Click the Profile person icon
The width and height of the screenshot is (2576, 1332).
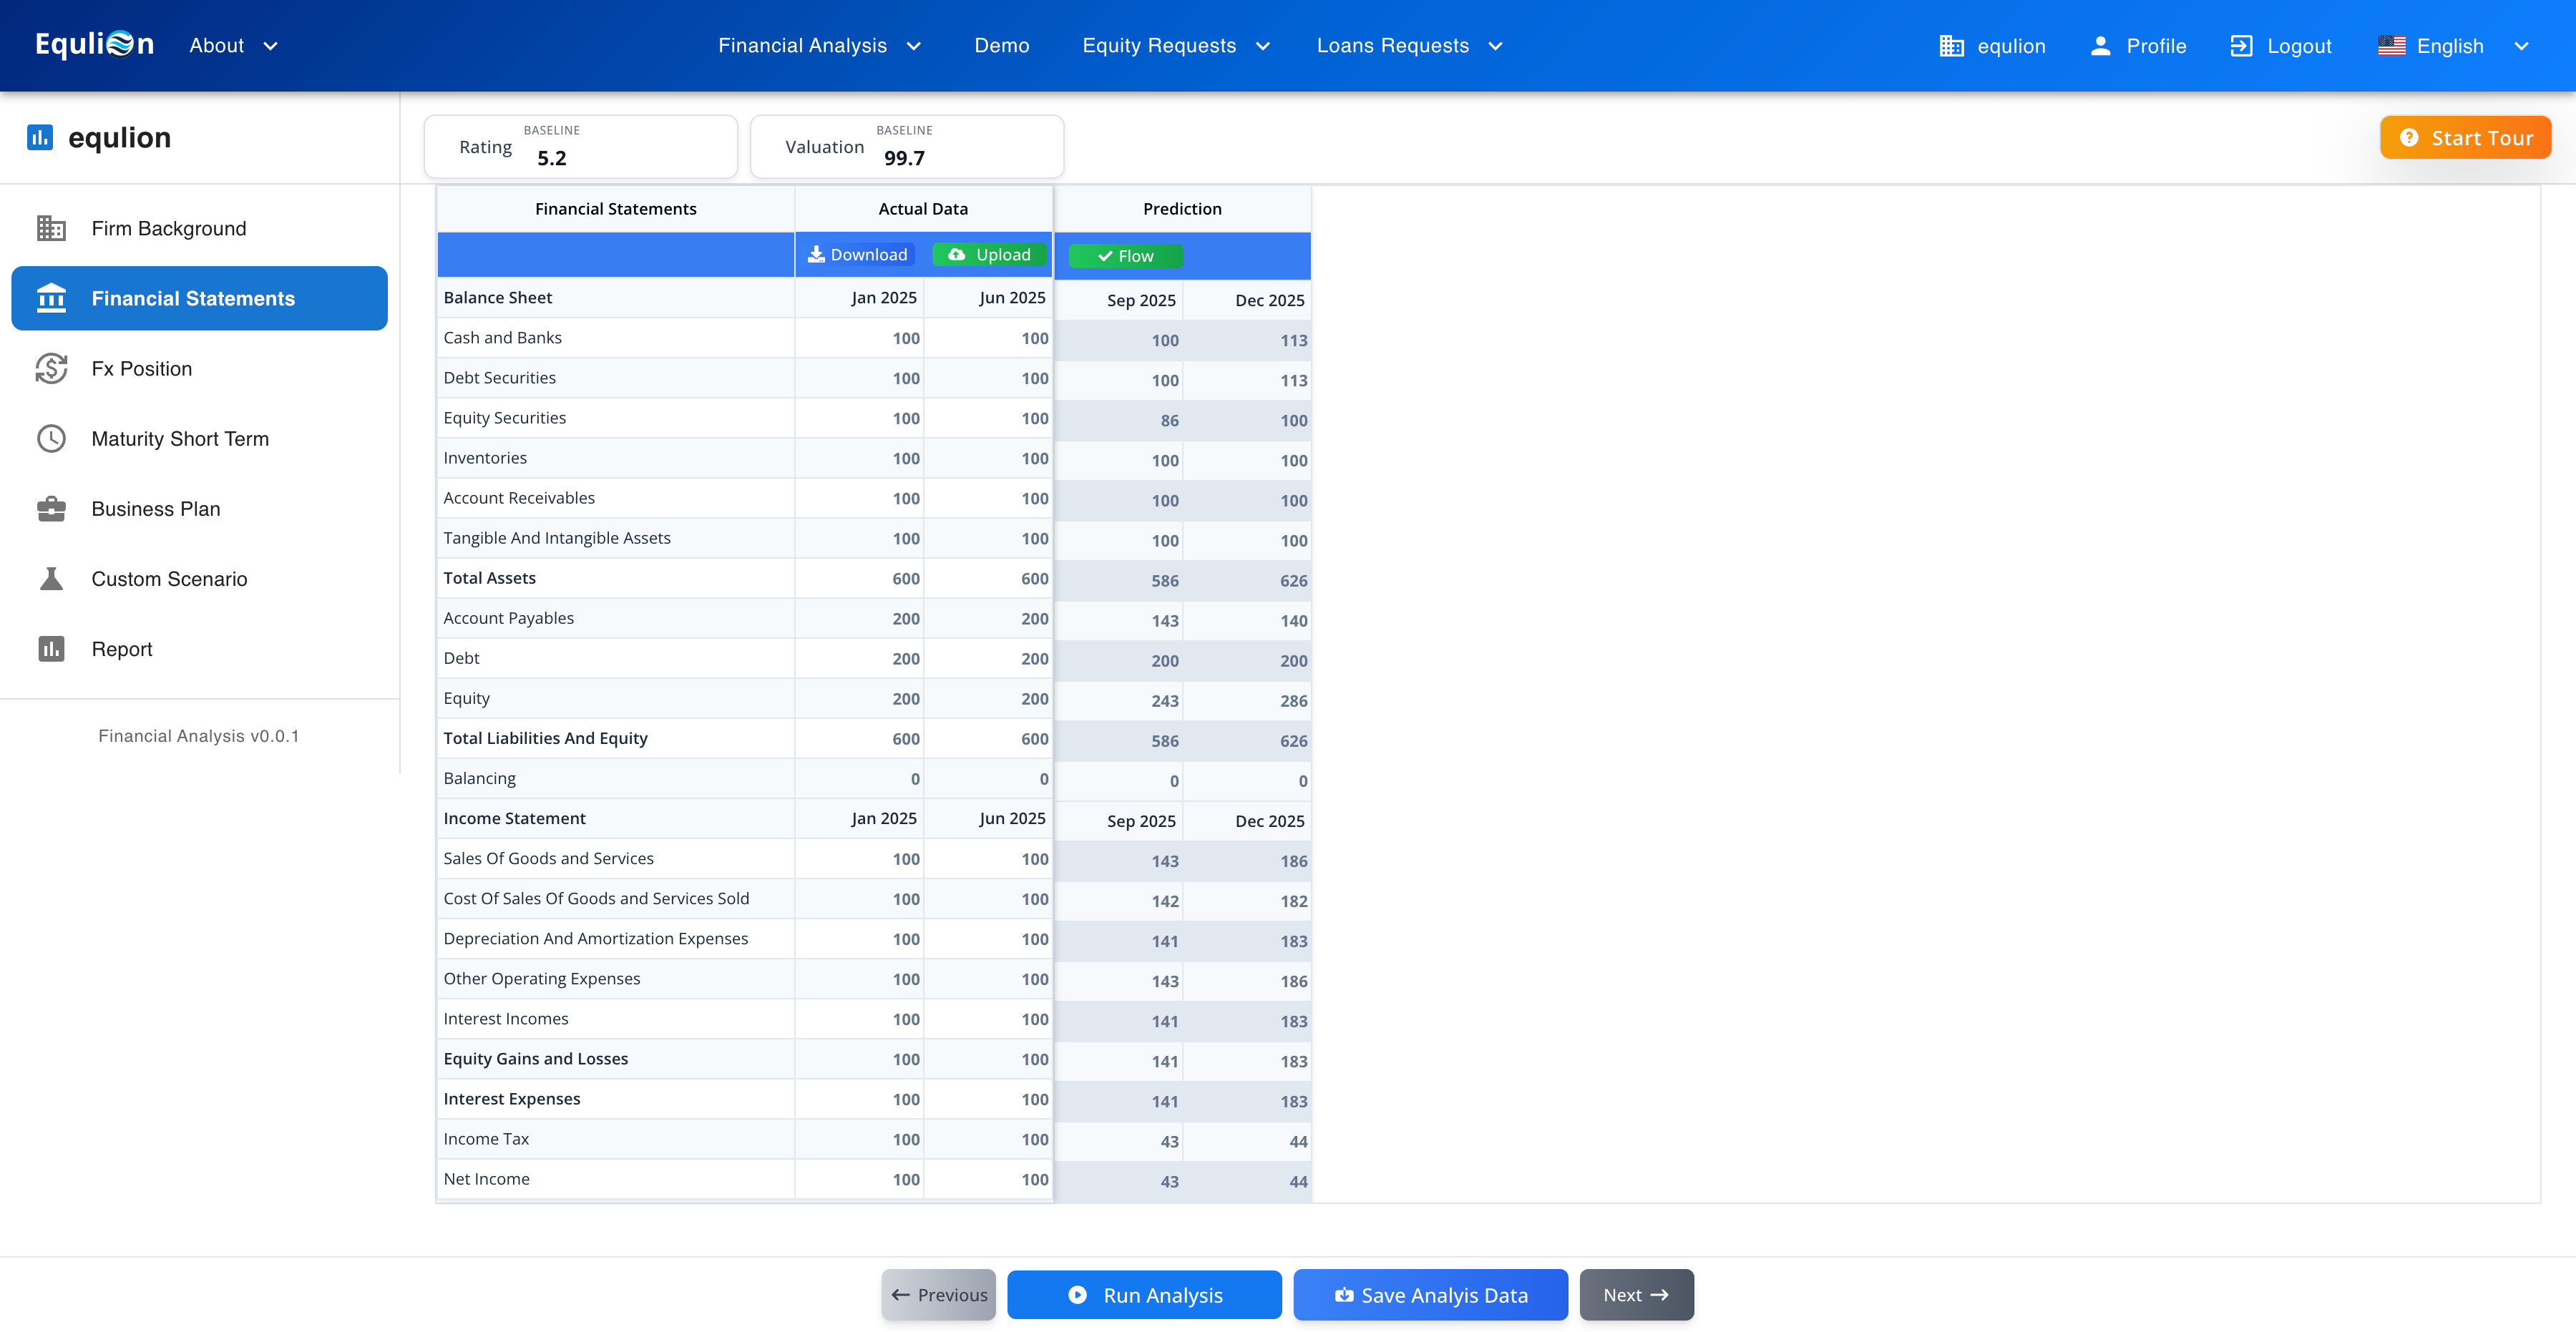point(2100,46)
